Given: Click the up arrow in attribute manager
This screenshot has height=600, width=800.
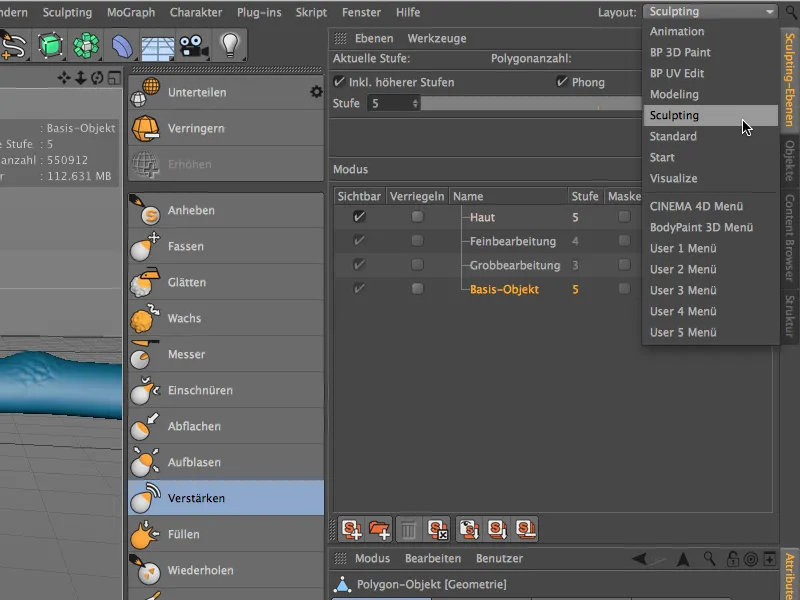Looking at the screenshot, I should [683, 559].
